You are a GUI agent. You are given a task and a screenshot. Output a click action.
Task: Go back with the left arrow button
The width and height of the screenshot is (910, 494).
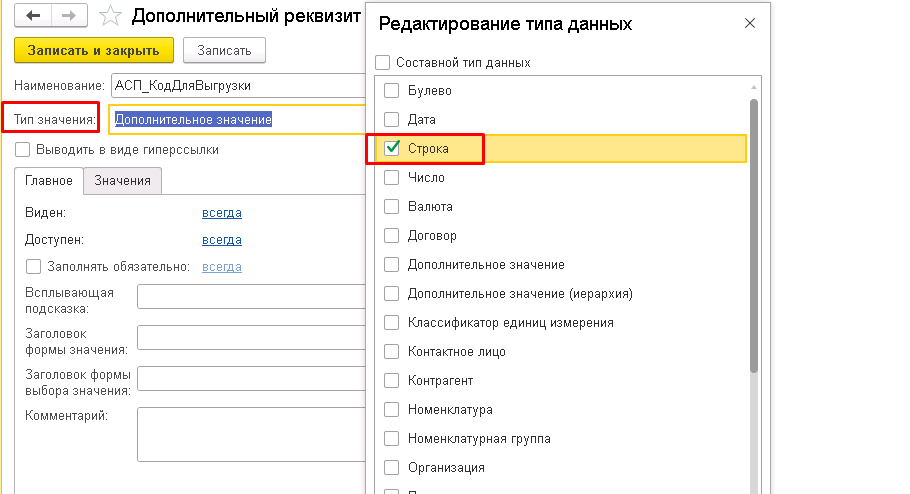pyautogui.click(x=33, y=16)
